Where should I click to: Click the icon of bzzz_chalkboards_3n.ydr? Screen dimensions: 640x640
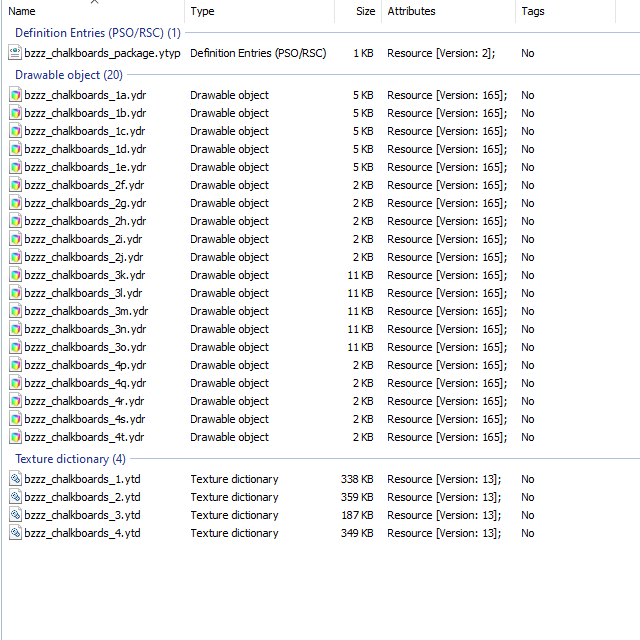15,329
